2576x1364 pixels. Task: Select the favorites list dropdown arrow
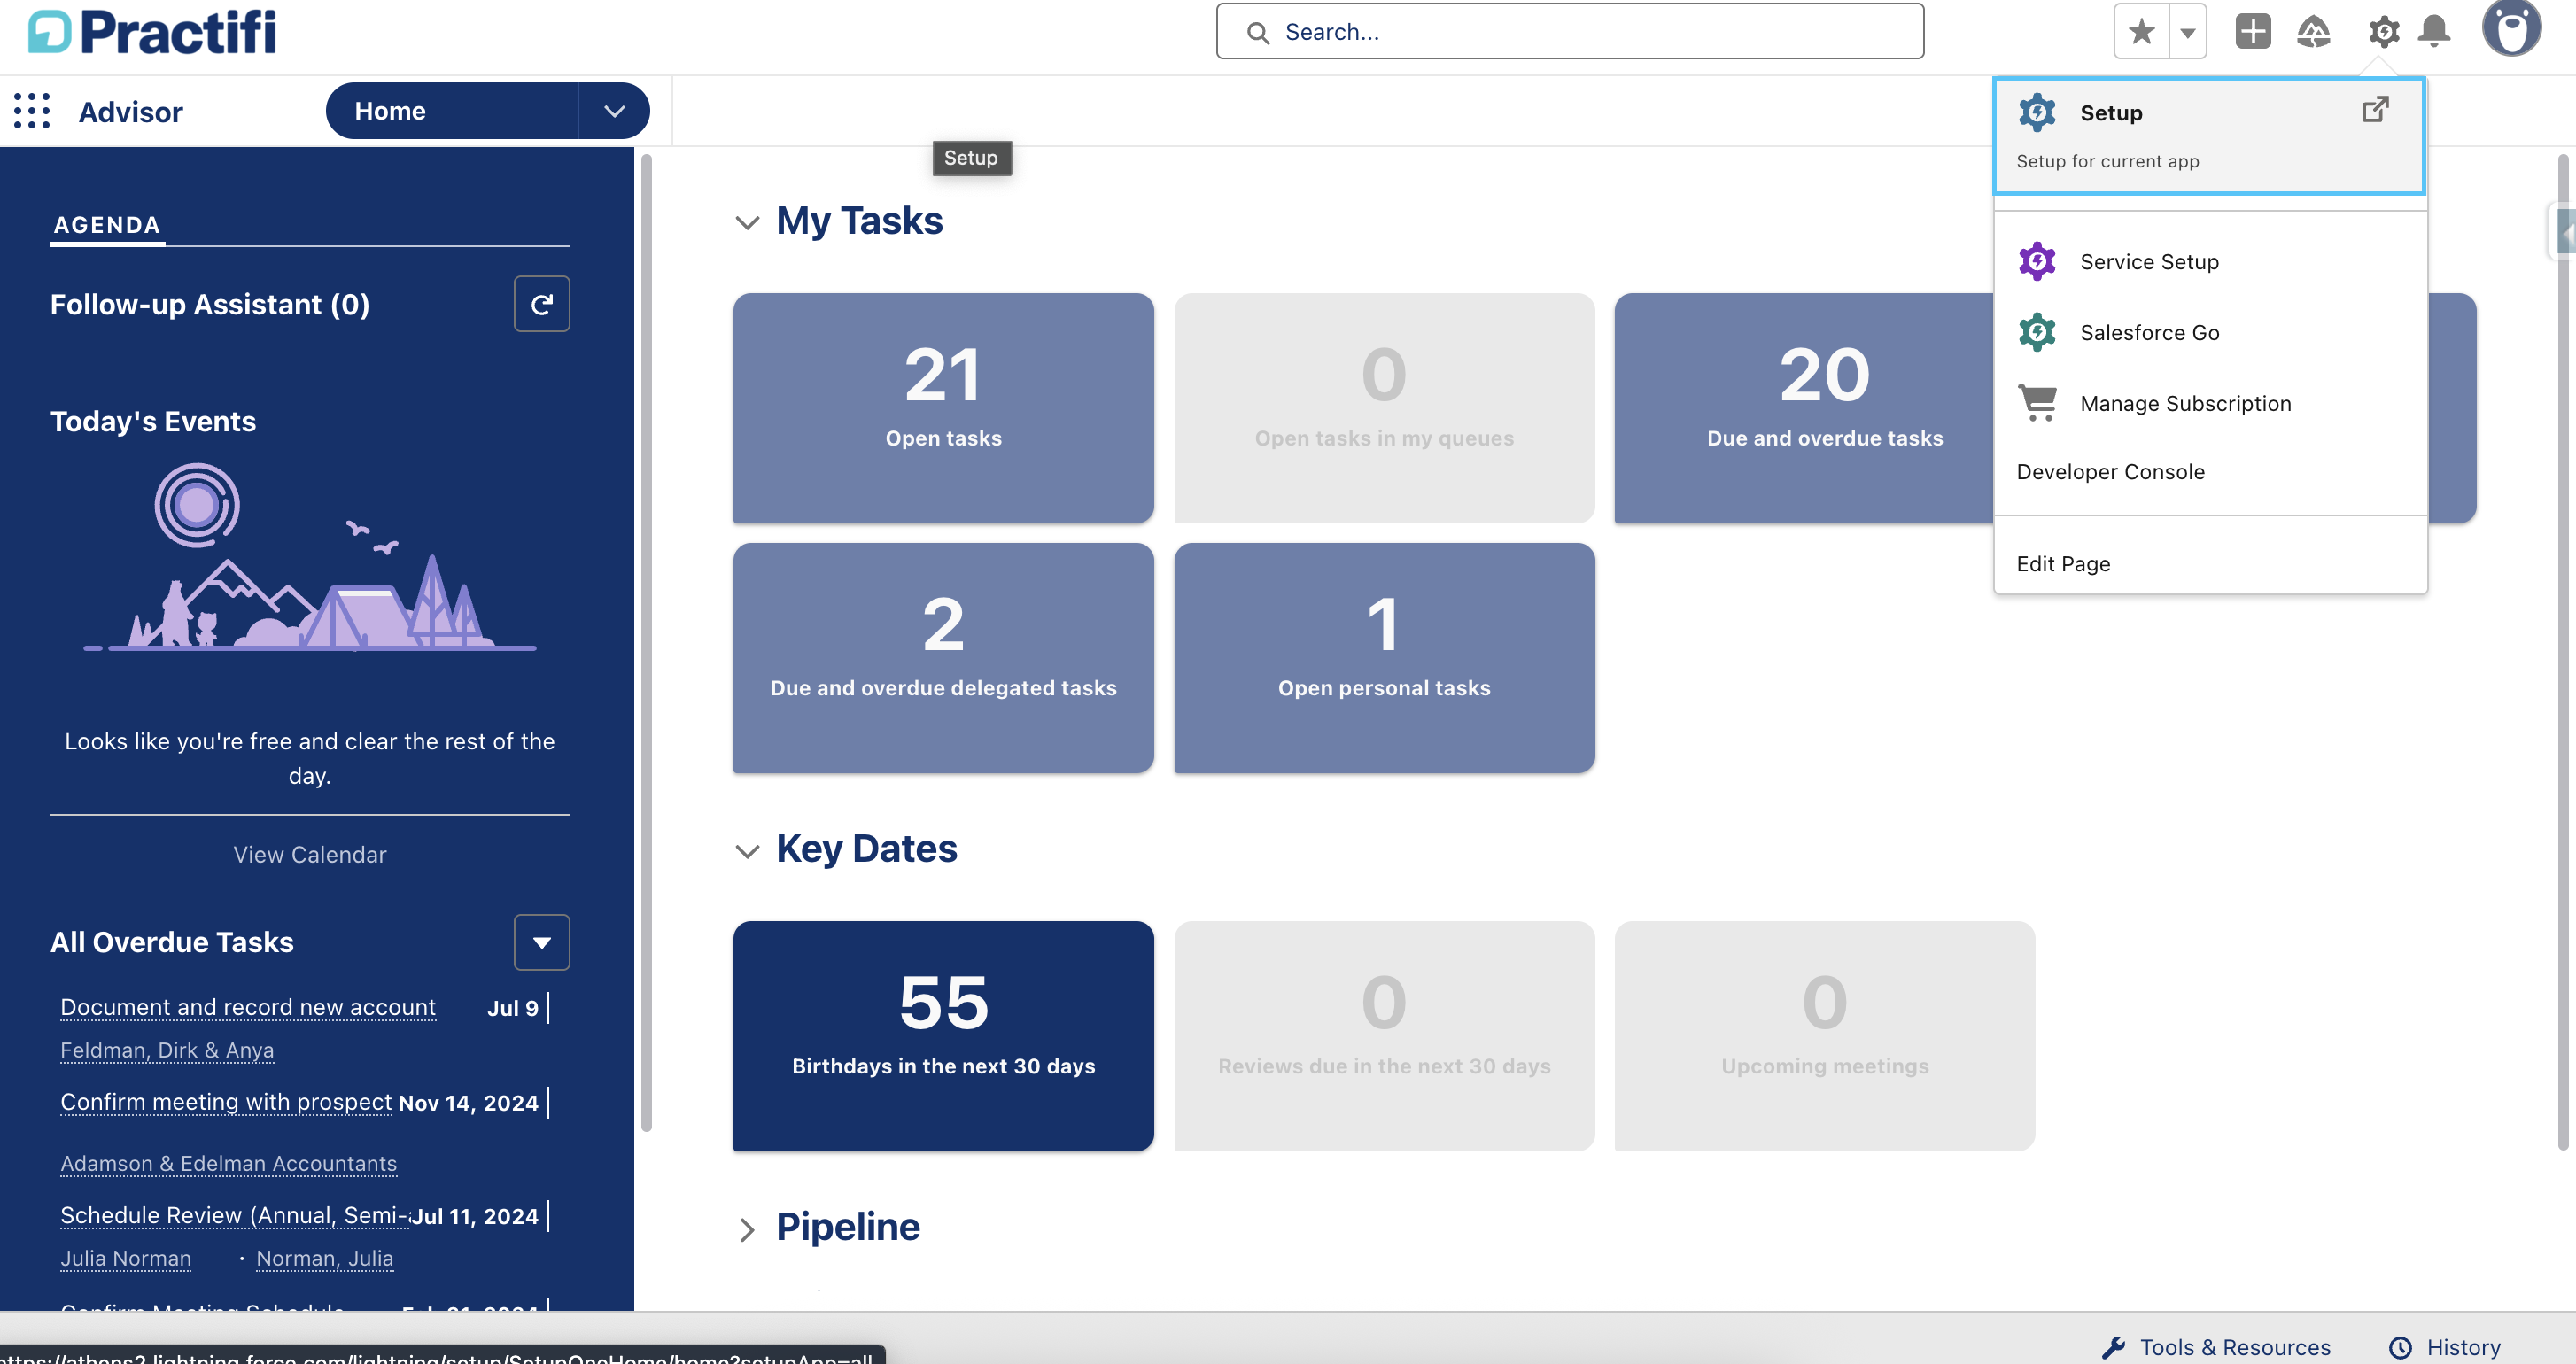pyautogui.click(x=2186, y=31)
